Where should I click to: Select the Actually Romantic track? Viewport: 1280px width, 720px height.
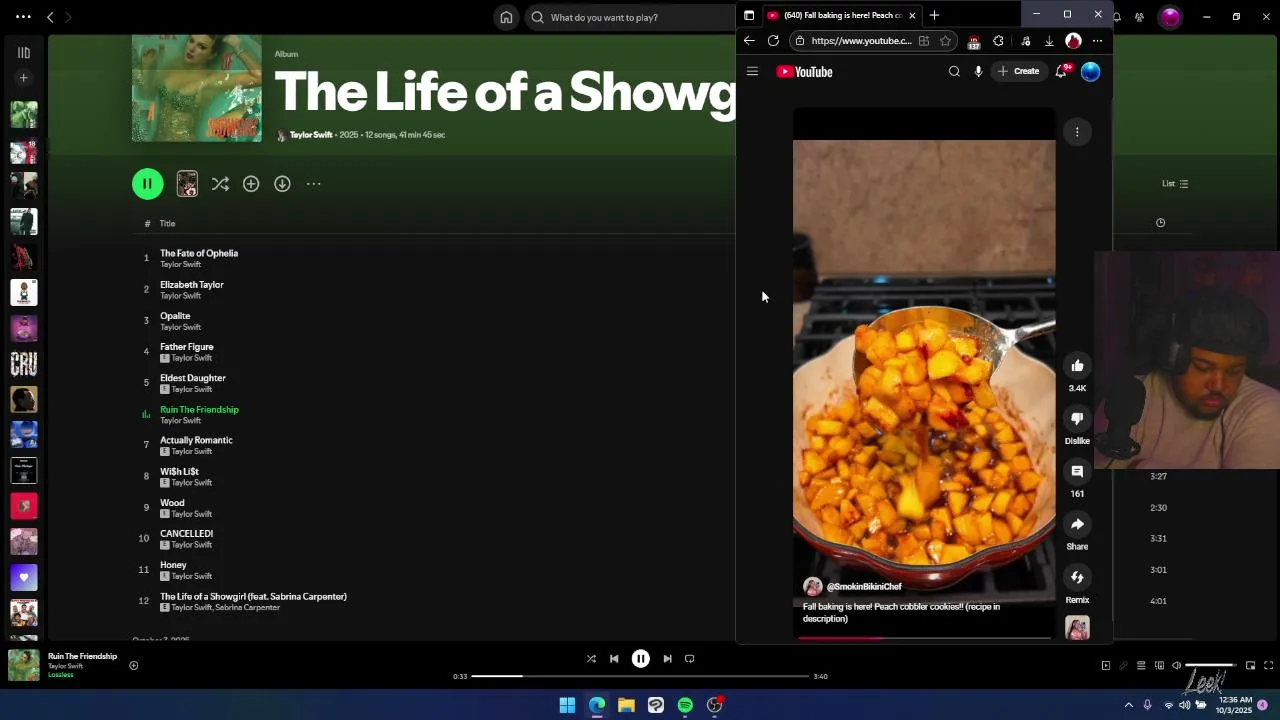pyautogui.click(x=196, y=440)
